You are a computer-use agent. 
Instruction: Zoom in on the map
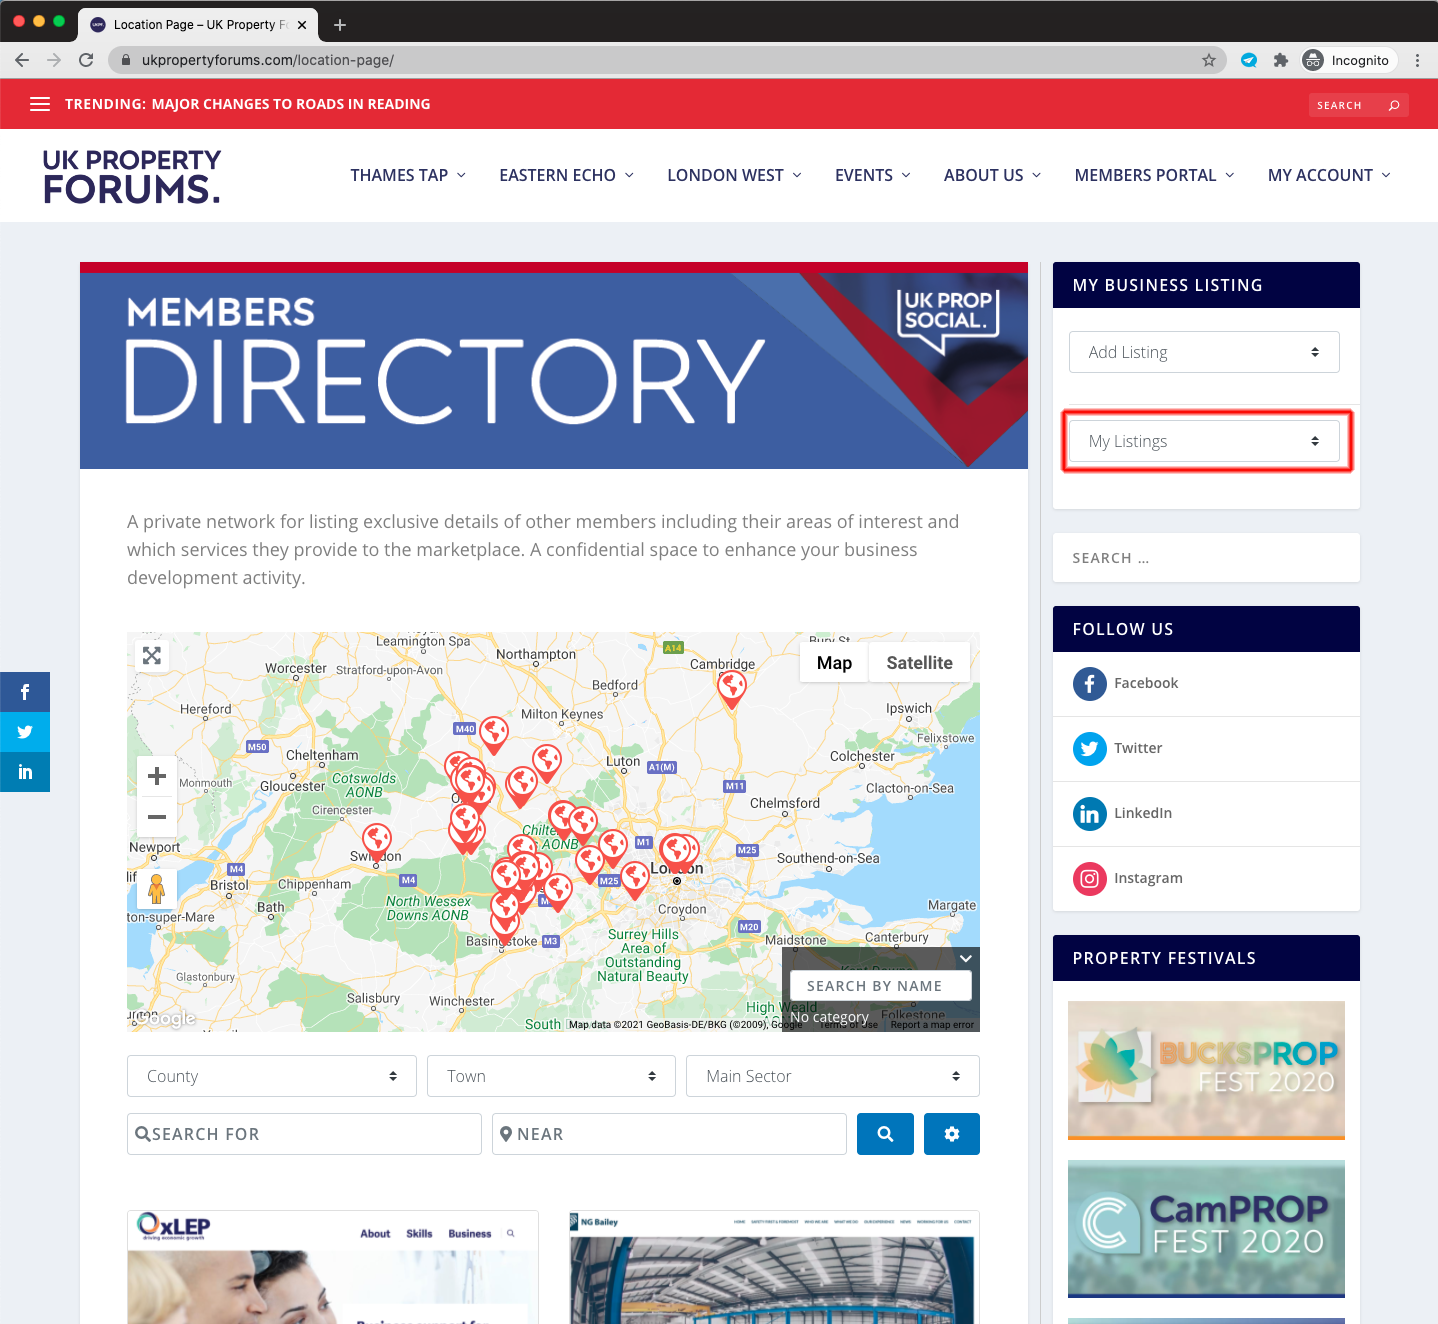point(157,776)
